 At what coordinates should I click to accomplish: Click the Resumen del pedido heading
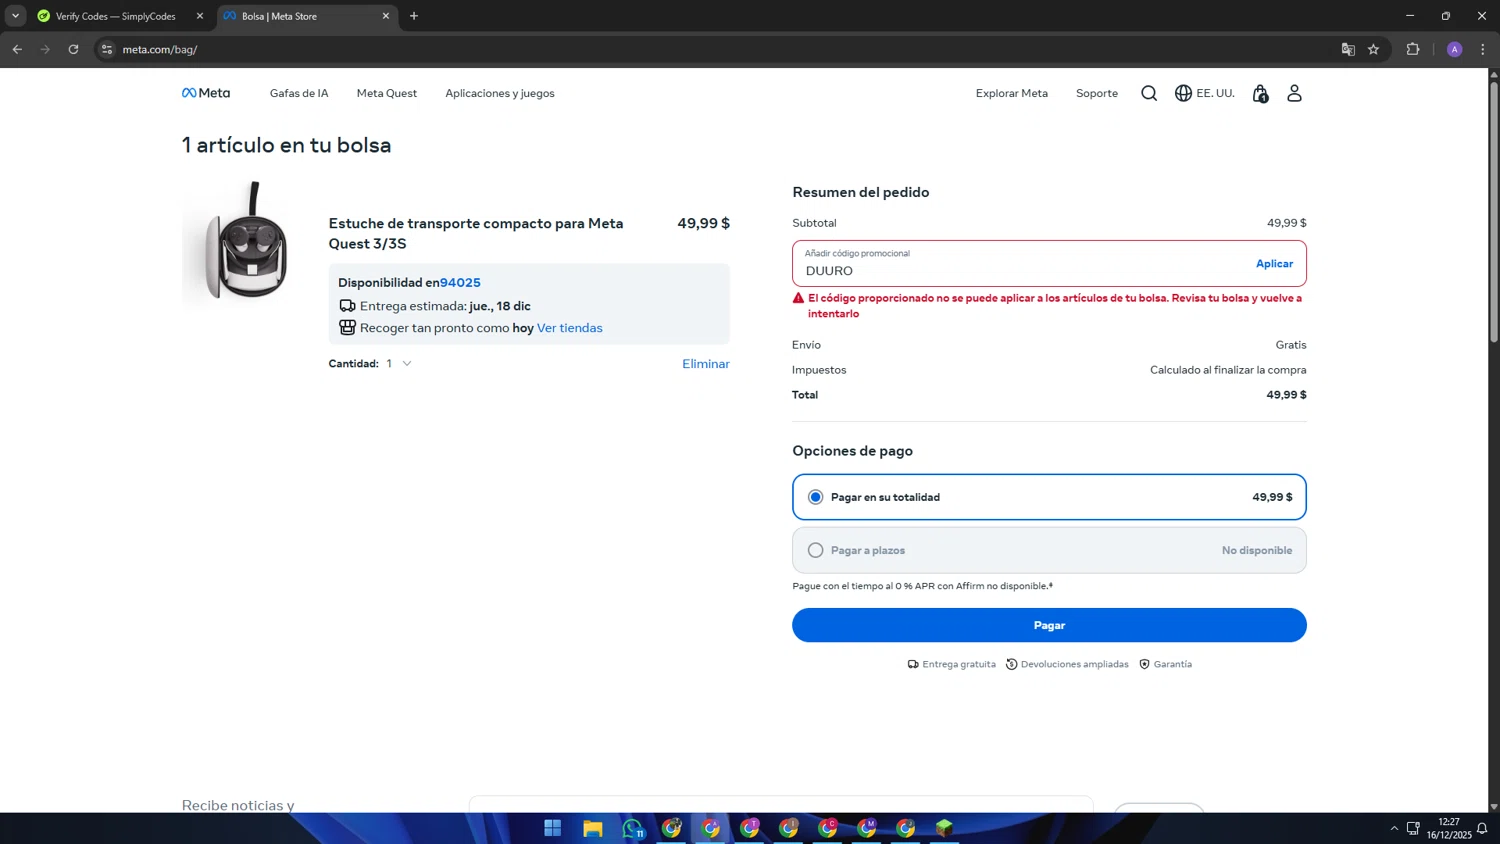(861, 192)
